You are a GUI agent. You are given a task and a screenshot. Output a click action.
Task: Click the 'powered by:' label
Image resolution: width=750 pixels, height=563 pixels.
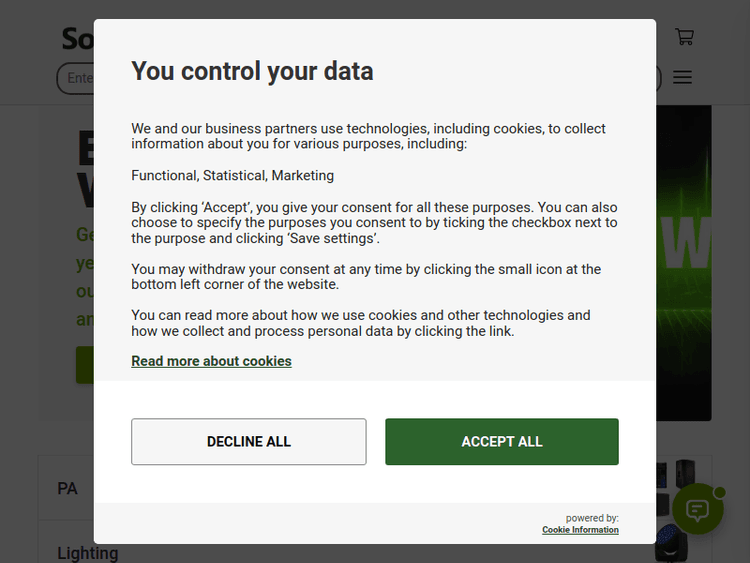[592, 518]
